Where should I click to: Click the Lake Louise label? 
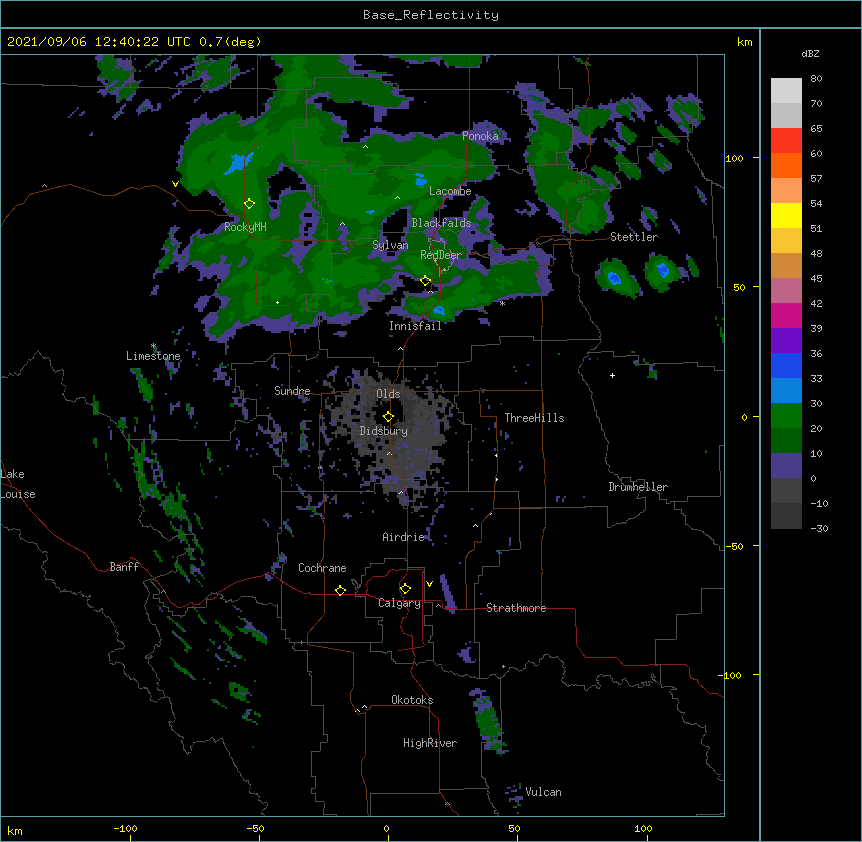18,484
